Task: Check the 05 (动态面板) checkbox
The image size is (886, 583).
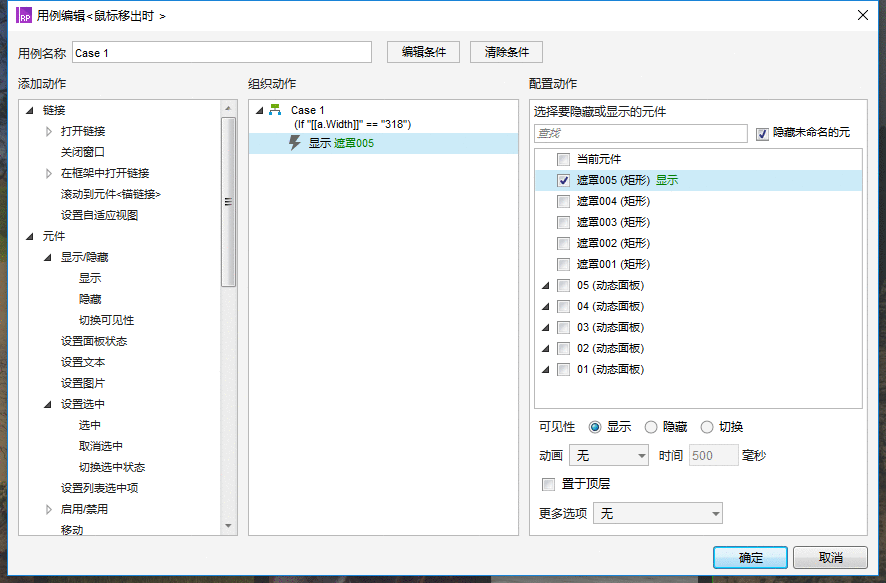Action: click(563, 285)
